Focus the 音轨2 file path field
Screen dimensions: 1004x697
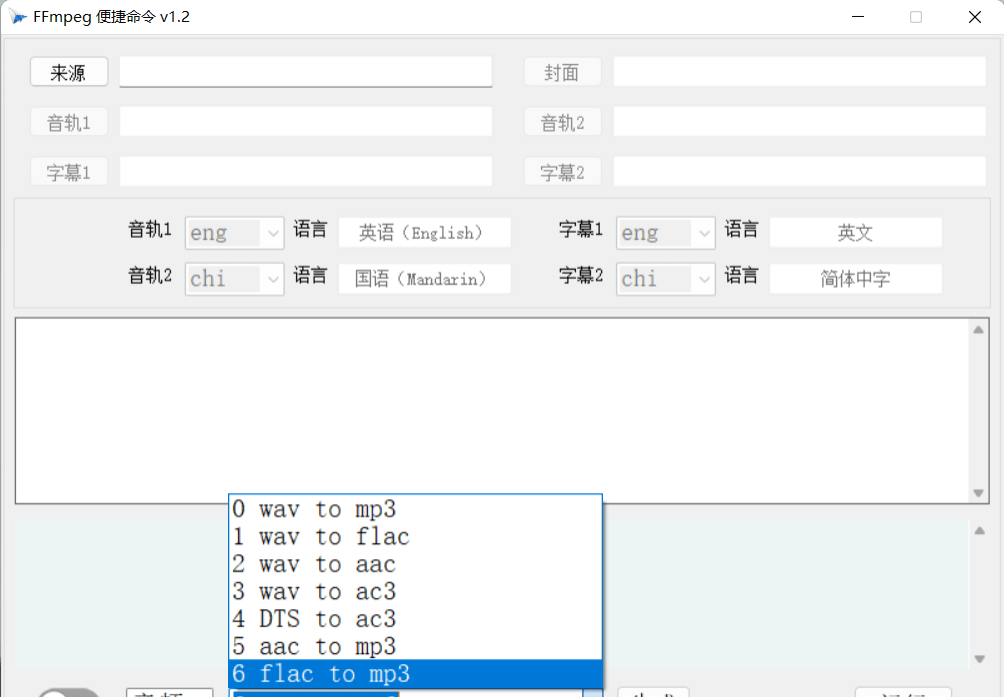[x=799, y=122]
